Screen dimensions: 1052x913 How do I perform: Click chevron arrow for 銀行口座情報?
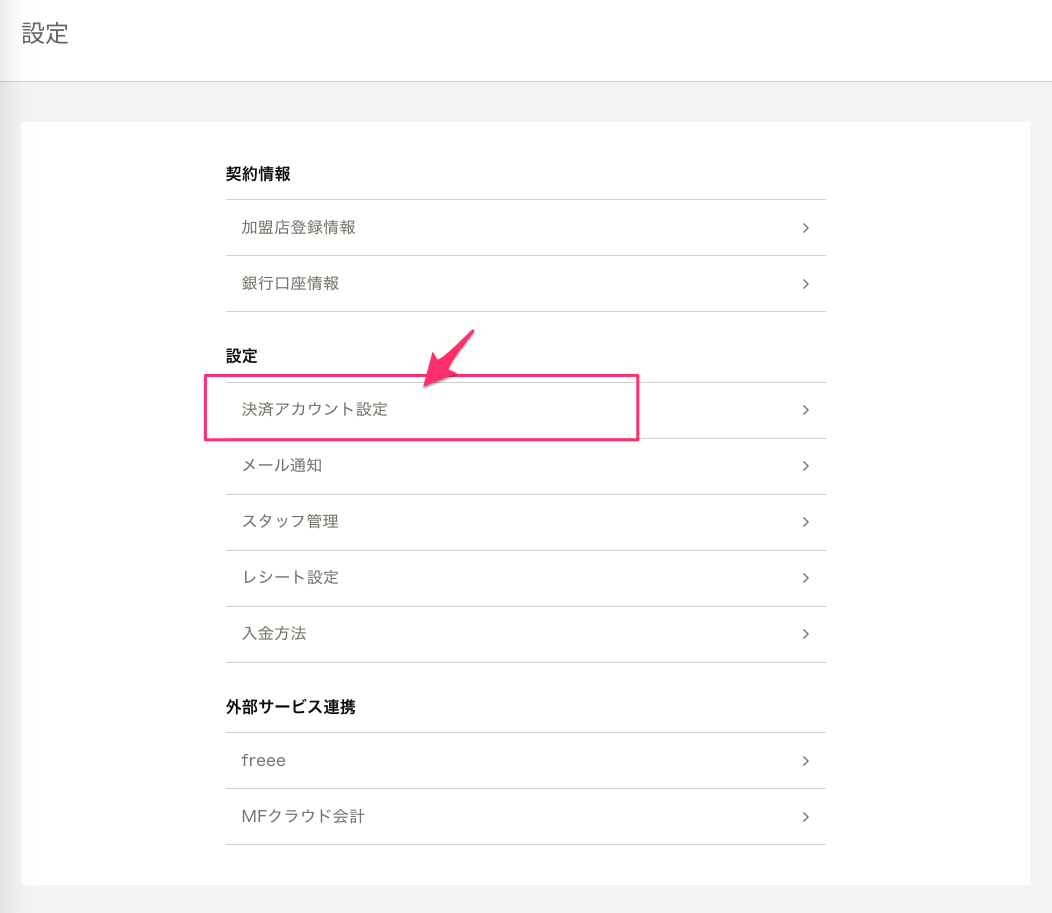coord(806,284)
